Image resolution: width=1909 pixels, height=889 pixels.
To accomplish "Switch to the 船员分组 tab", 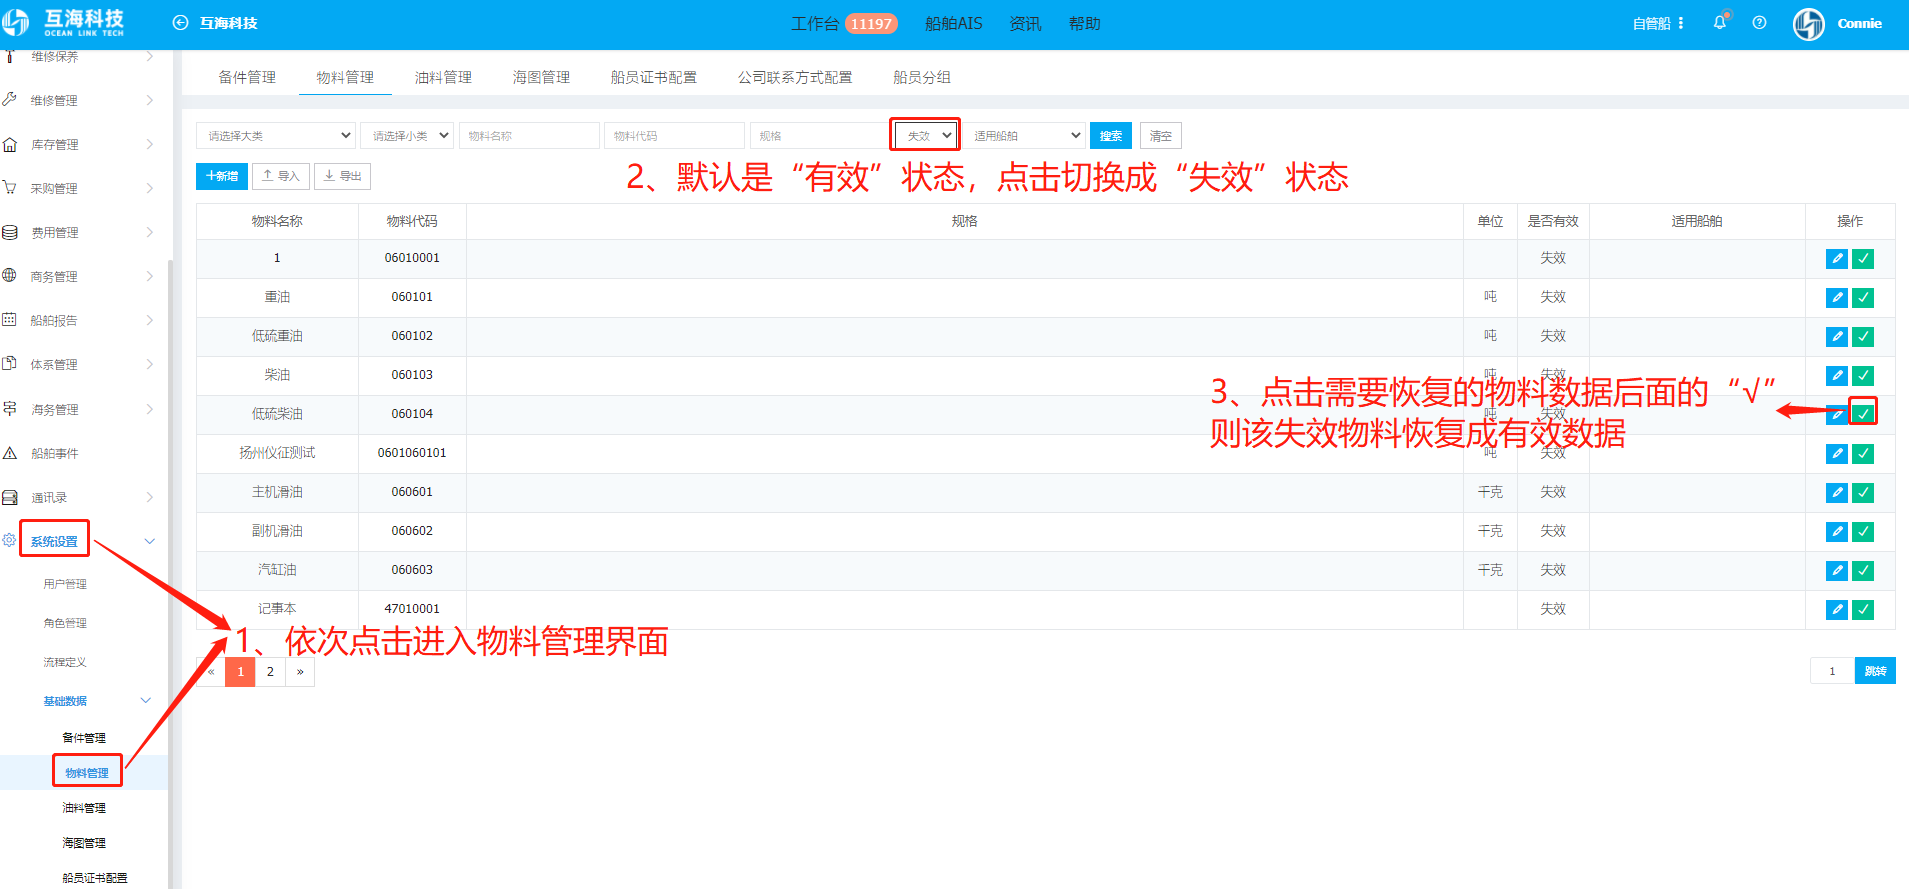I will click(921, 77).
